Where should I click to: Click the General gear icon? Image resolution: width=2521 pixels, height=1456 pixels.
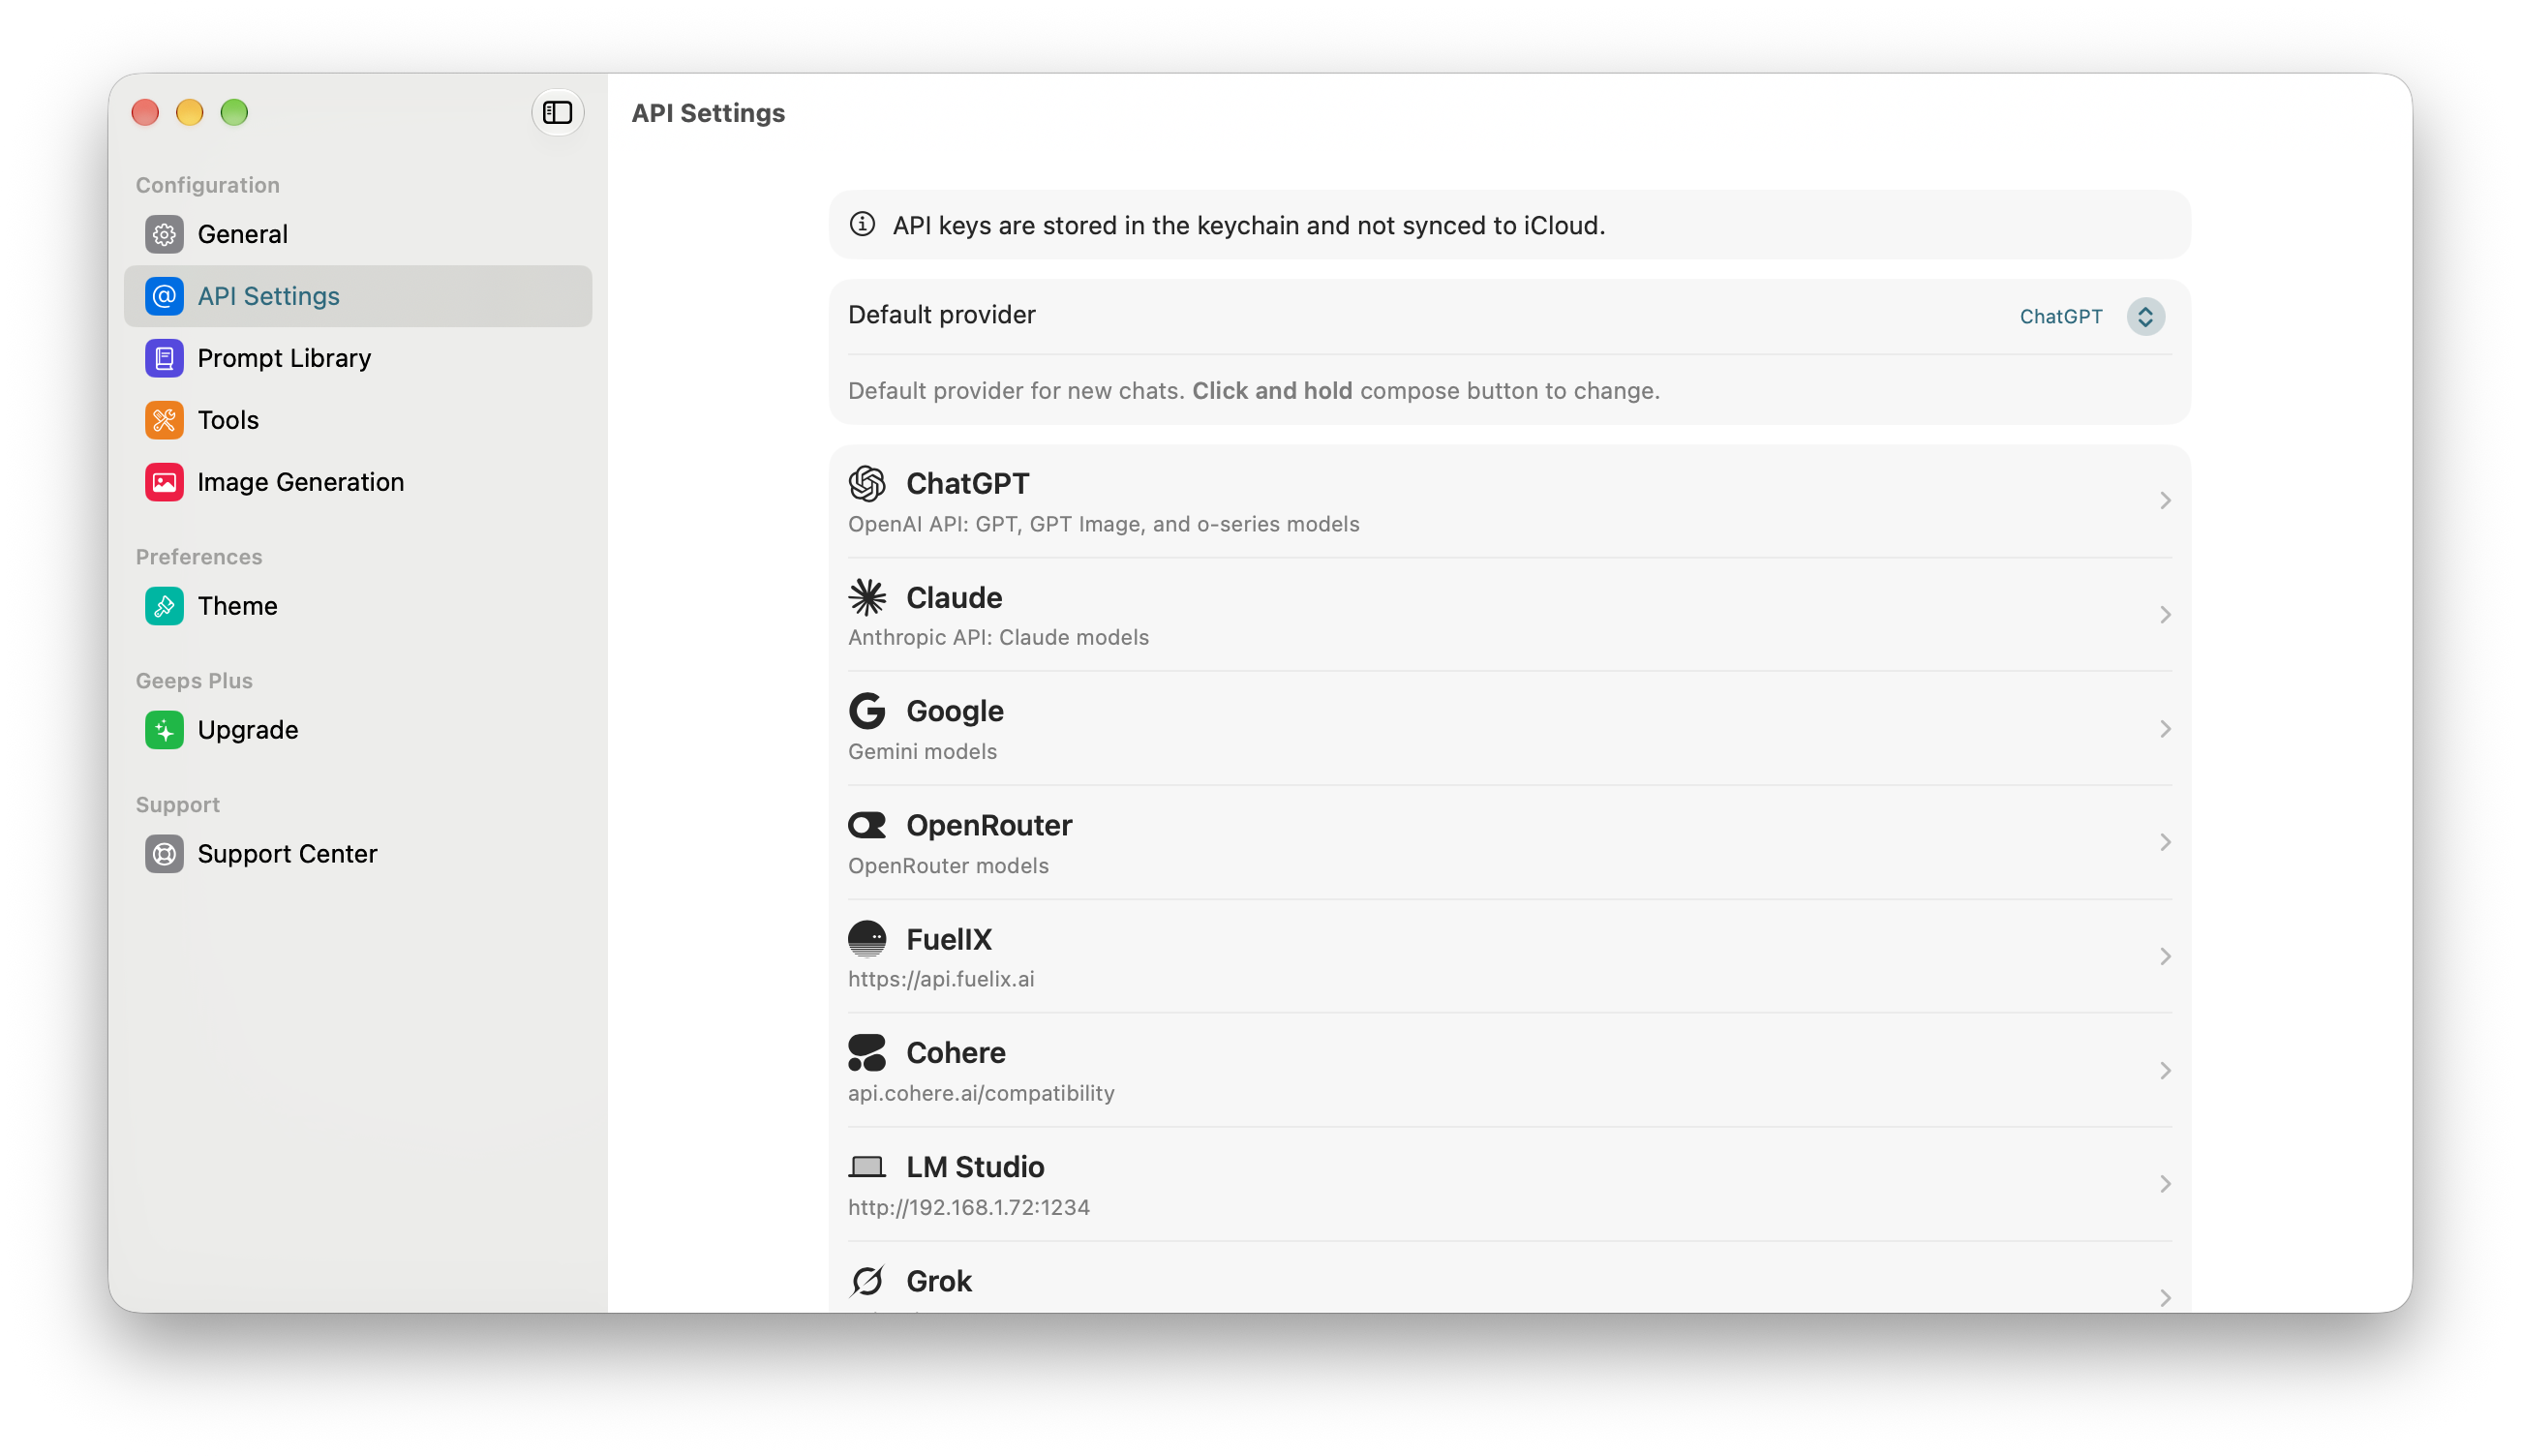click(164, 234)
